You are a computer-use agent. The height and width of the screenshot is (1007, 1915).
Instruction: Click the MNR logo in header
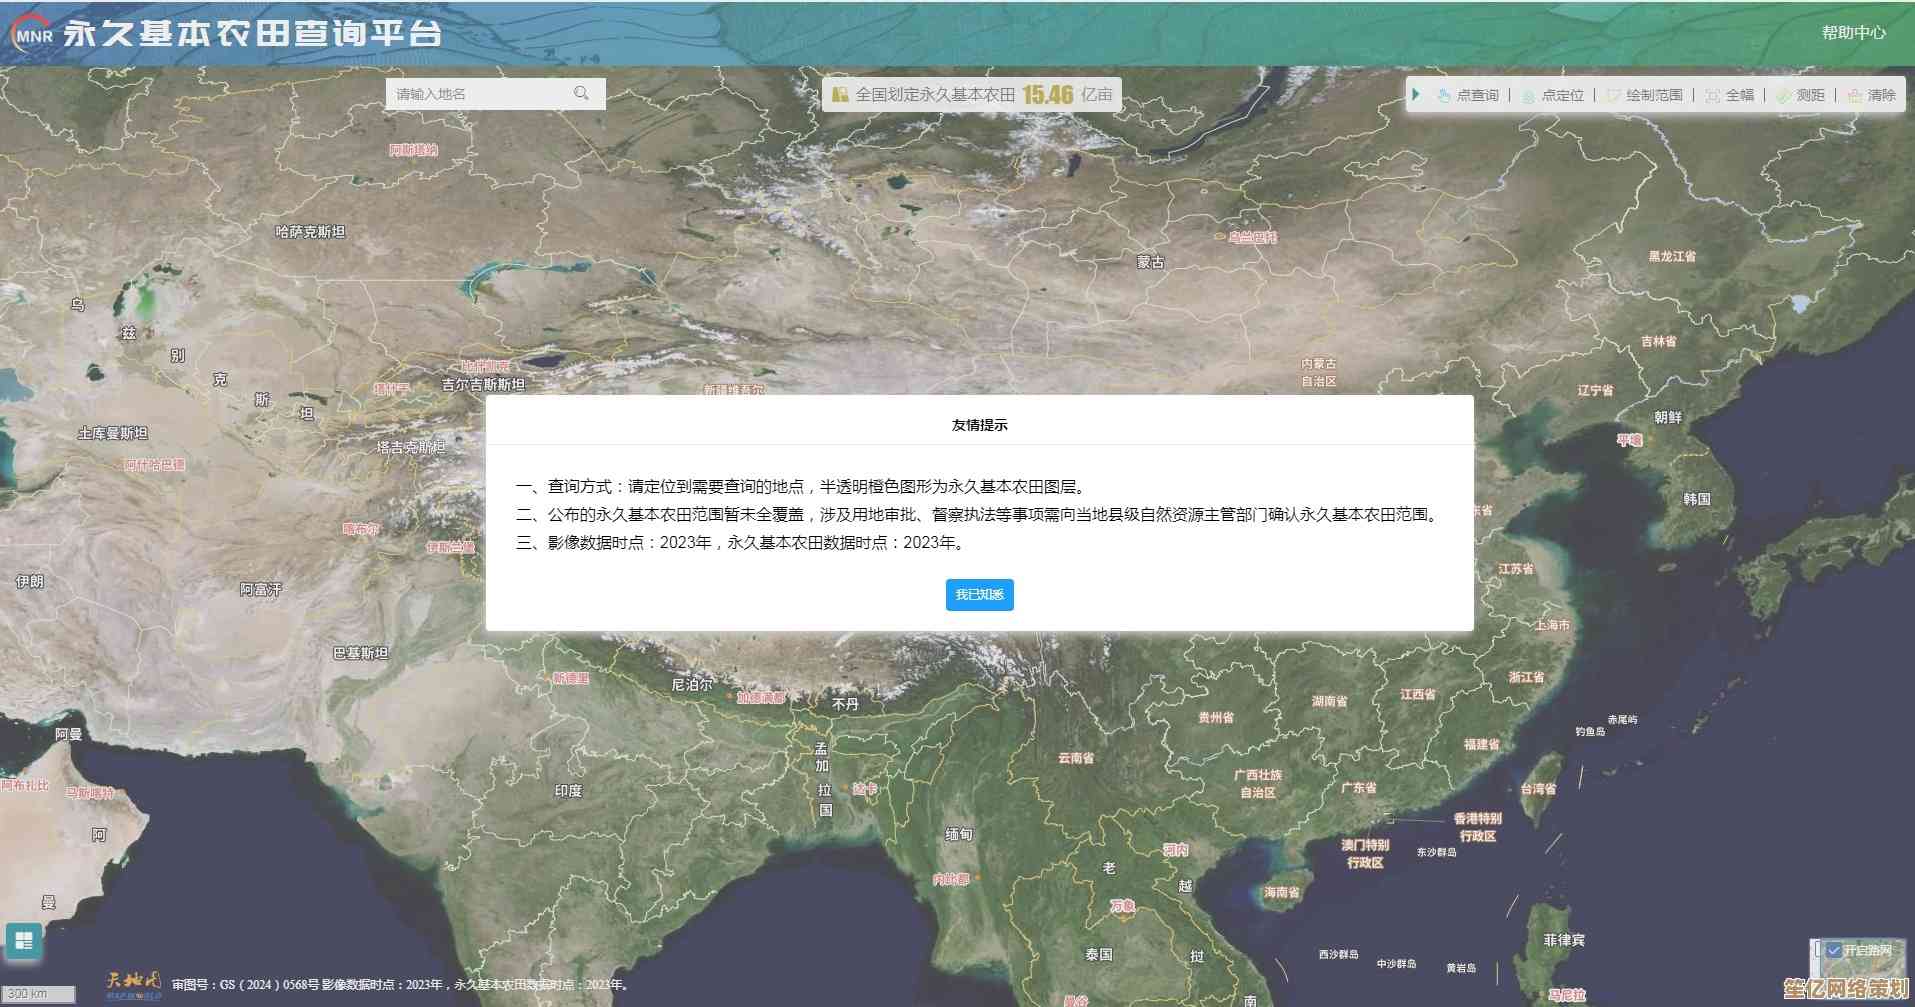[x=30, y=34]
